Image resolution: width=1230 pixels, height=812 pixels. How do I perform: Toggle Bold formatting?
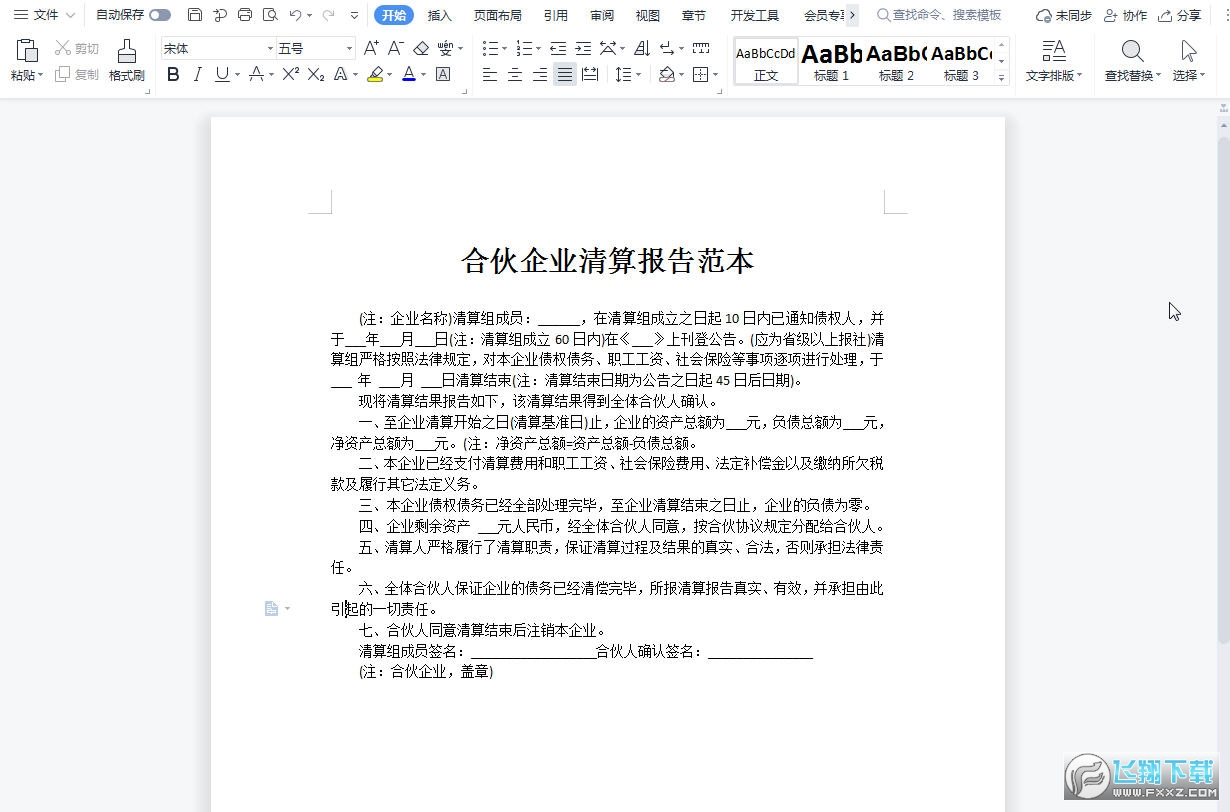173,75
